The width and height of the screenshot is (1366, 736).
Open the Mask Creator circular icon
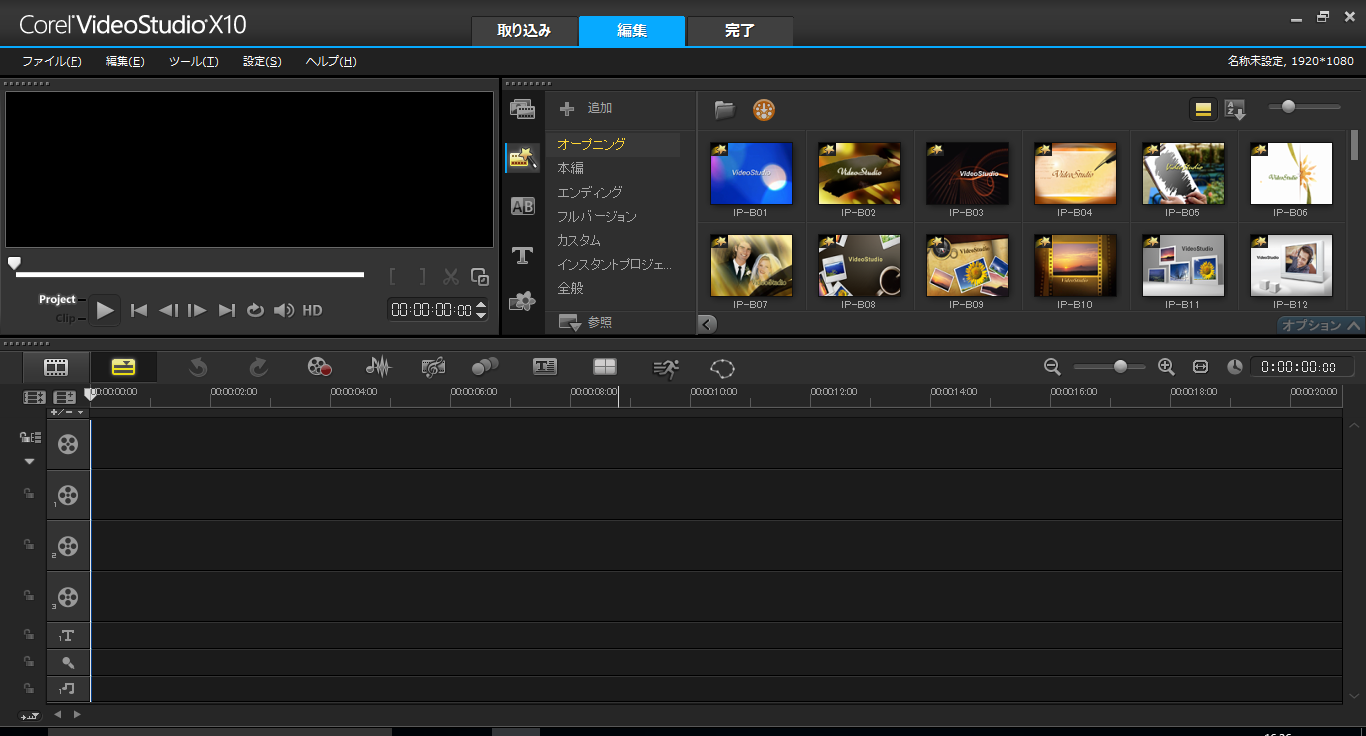tap(722, 367)
